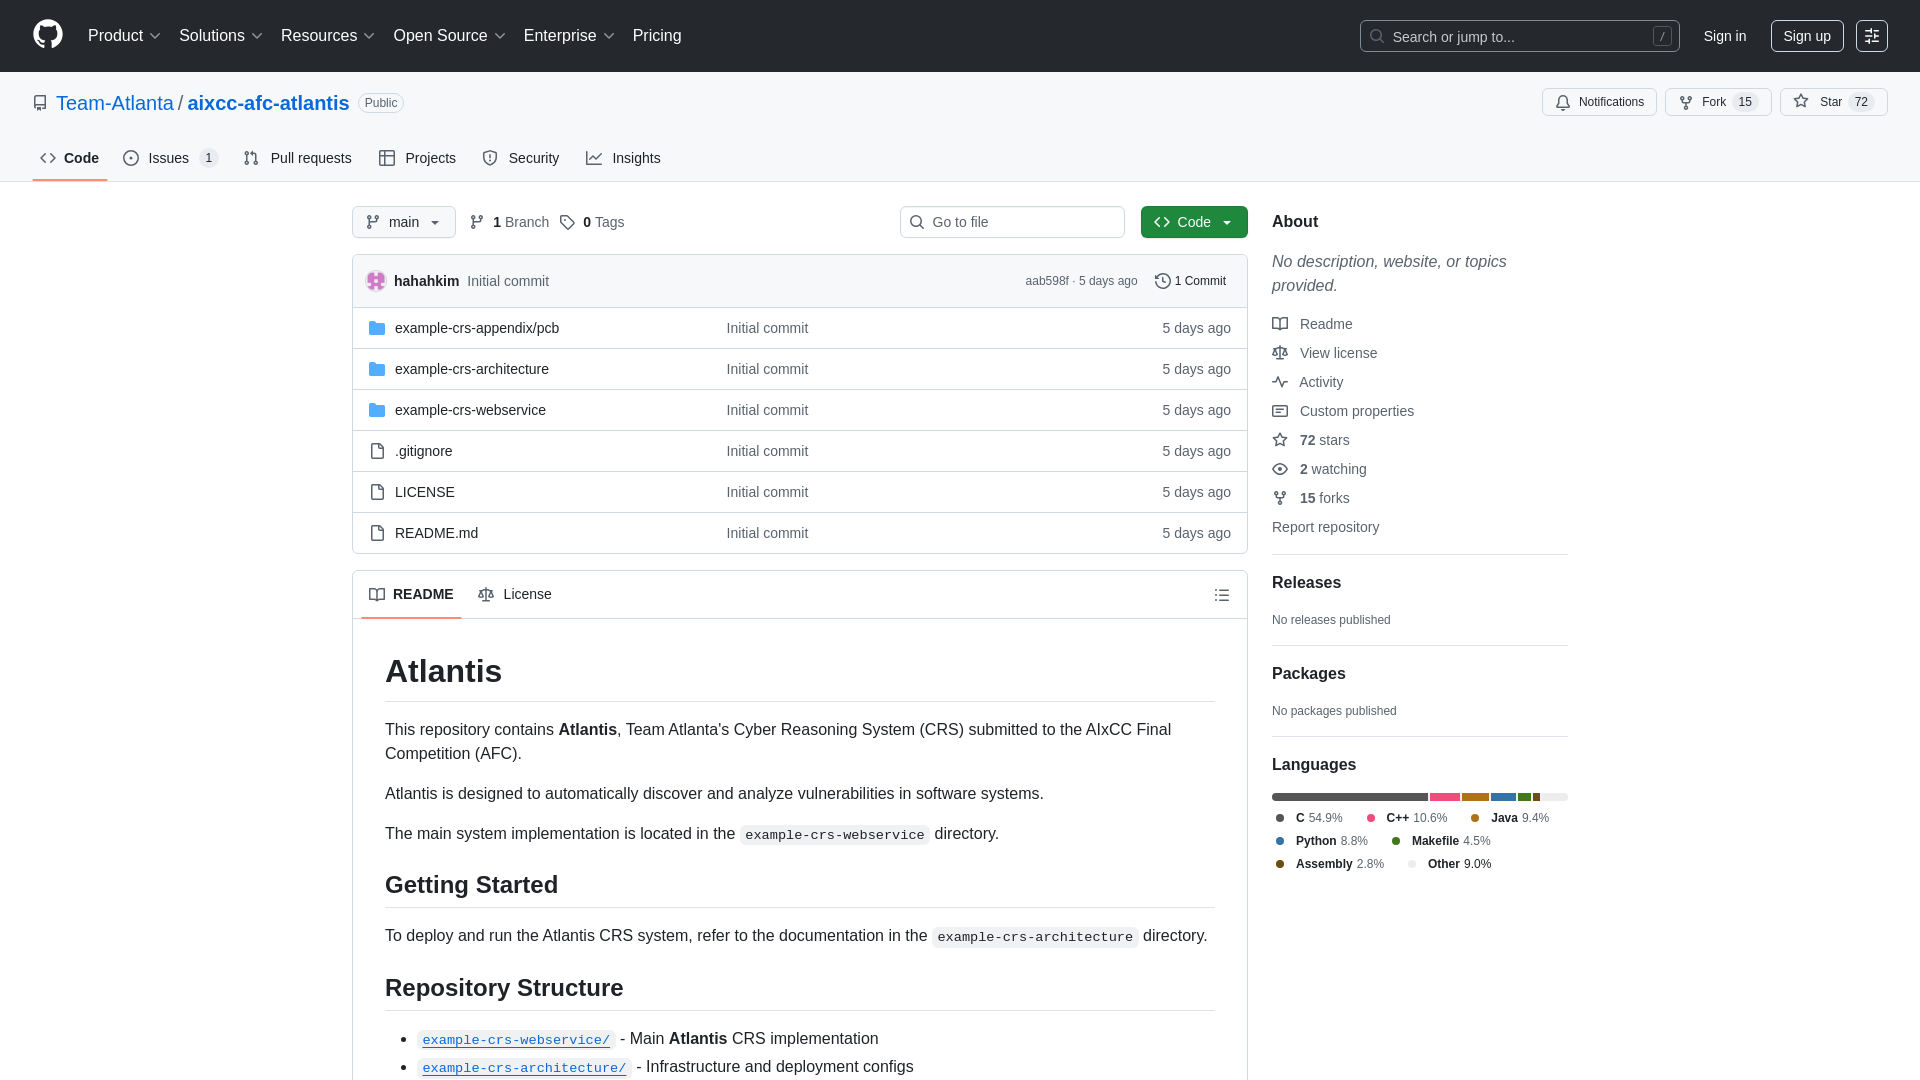This screenshot has height=1080, width=1920.
Task: Click Sign in
Action: coord(1725,36)
